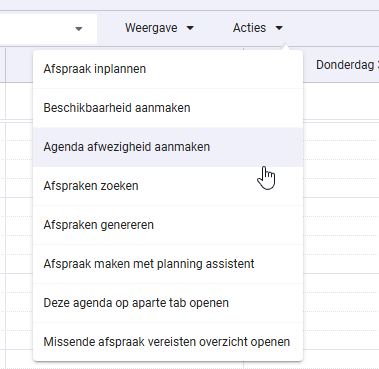Viewport: 379px width, 369px height.
Task: Click the word Weergave in the toolbar
Action: pos(151,28)
